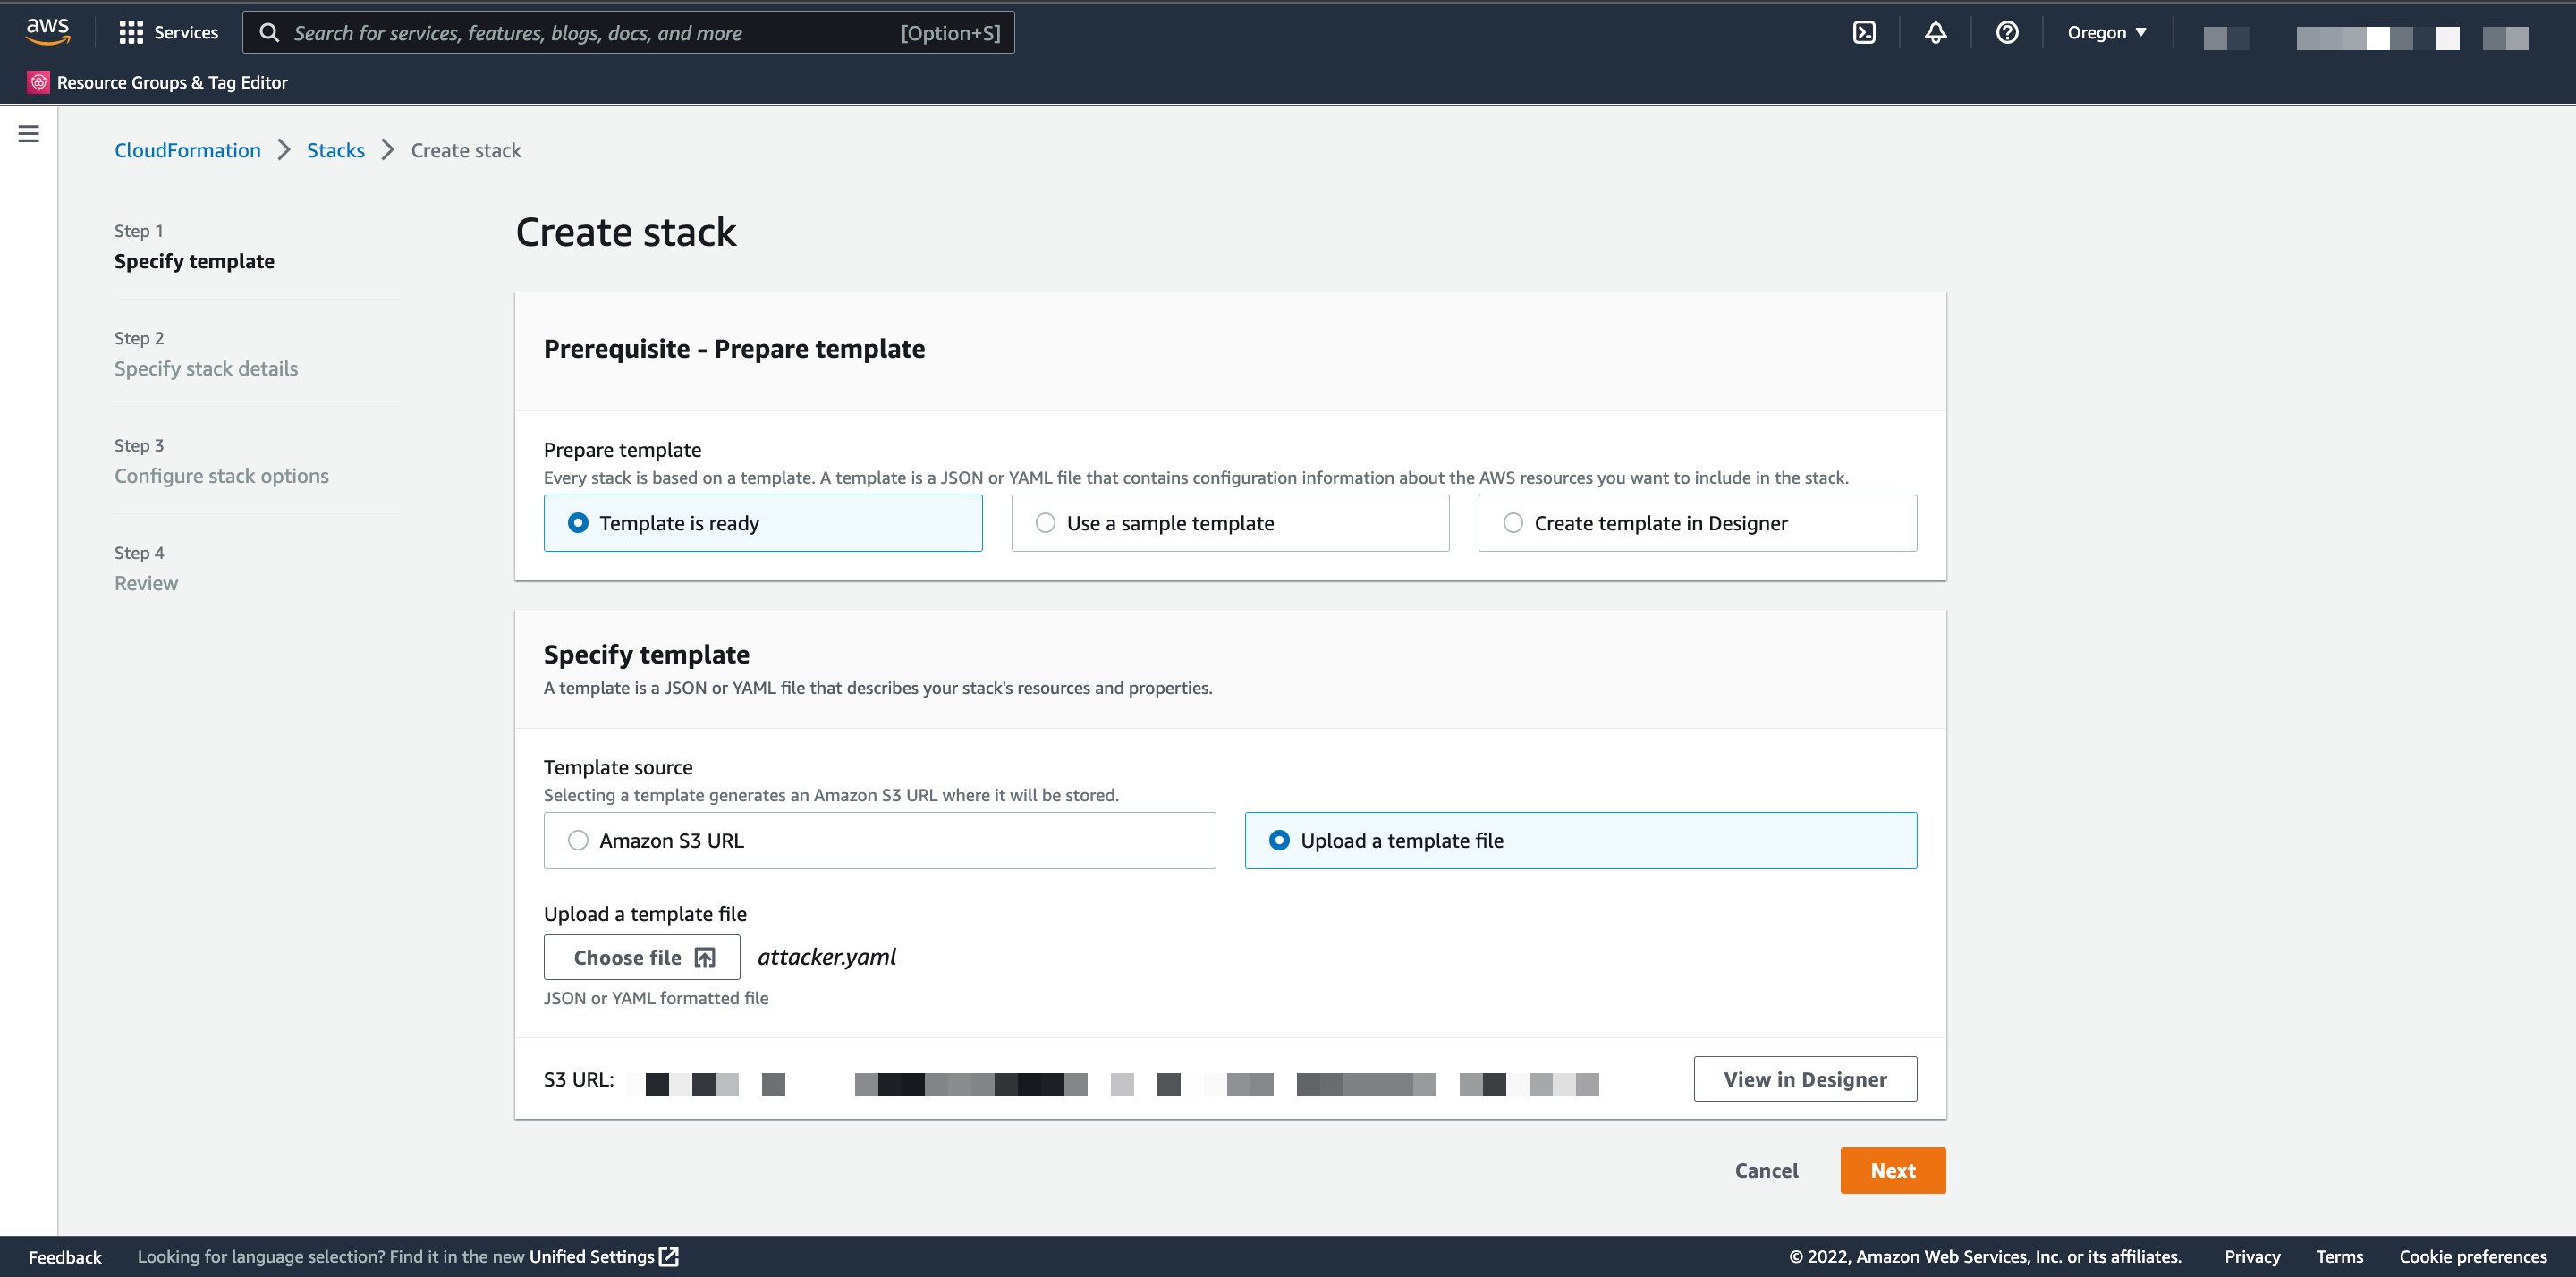Screen dimensions: 2576x1277
Task: Open AWS CloudShell terminal icon
Action: [x=1864, y=31]
